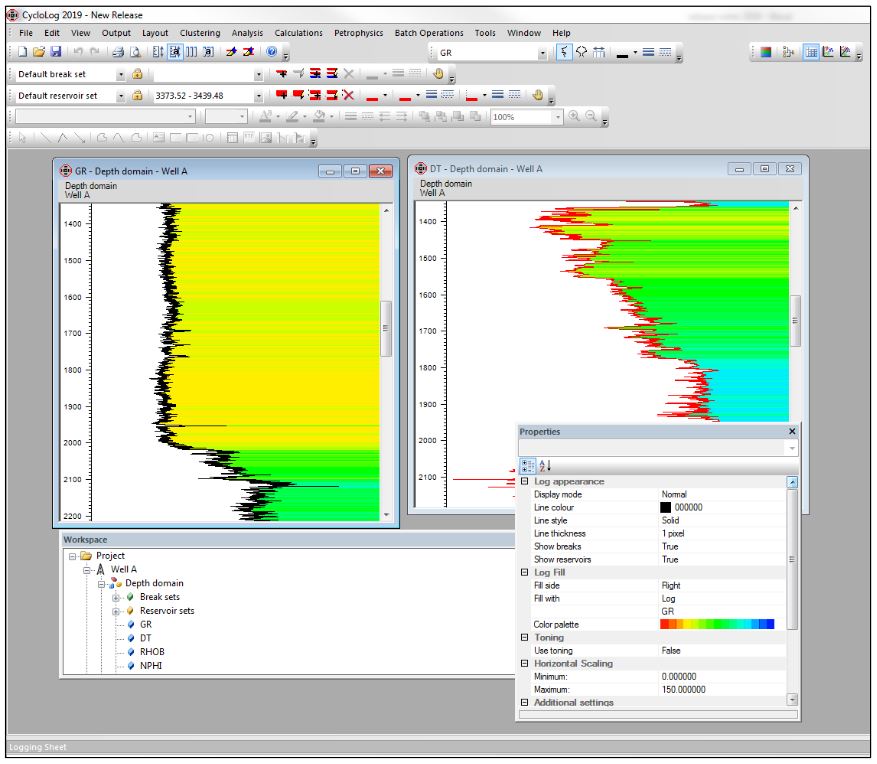Viewport: 877px width, 764px height.
Task: Open the GR log selection dropdown
Action: coord(543,53)
